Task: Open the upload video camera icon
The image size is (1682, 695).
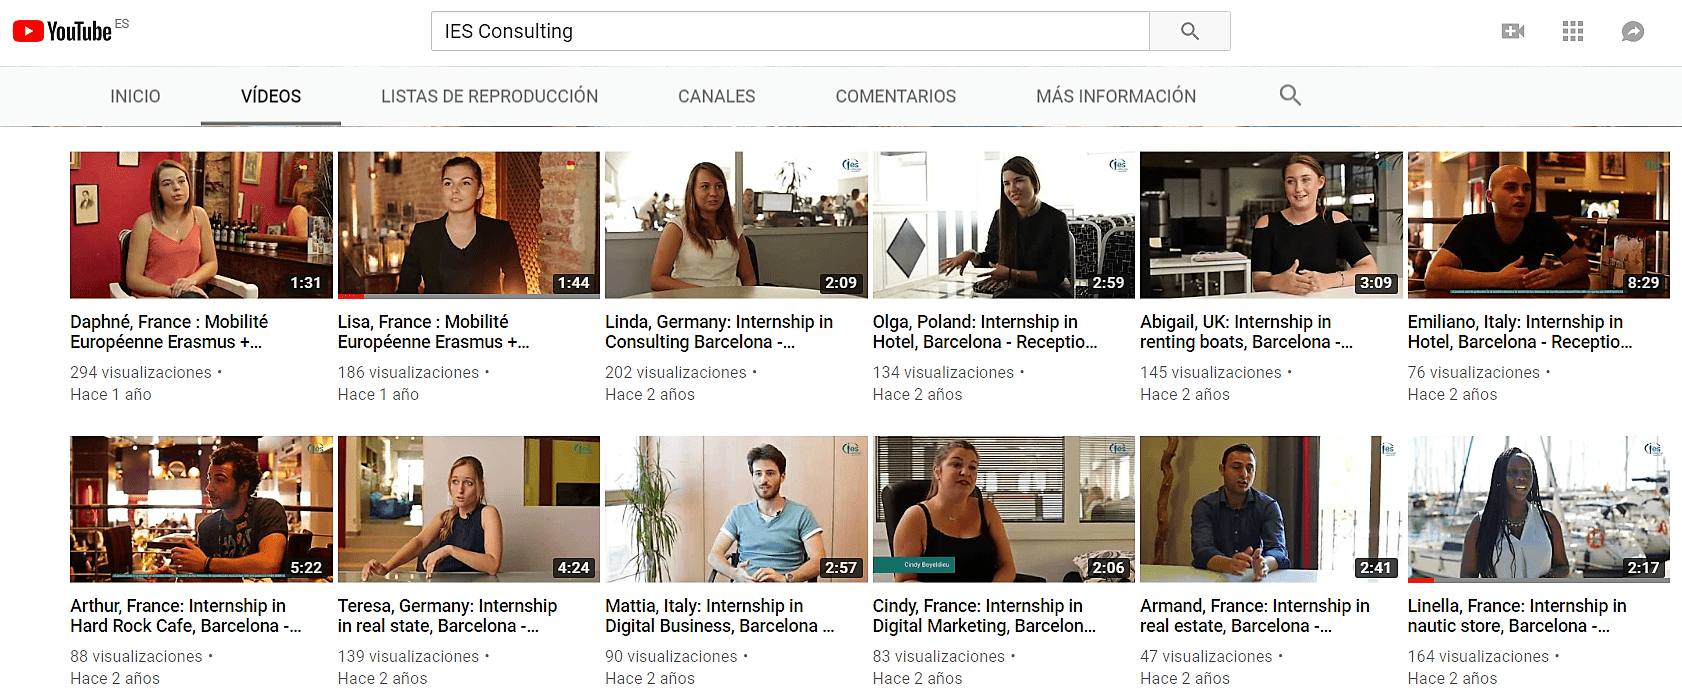Action: [x=1513, y=31]
